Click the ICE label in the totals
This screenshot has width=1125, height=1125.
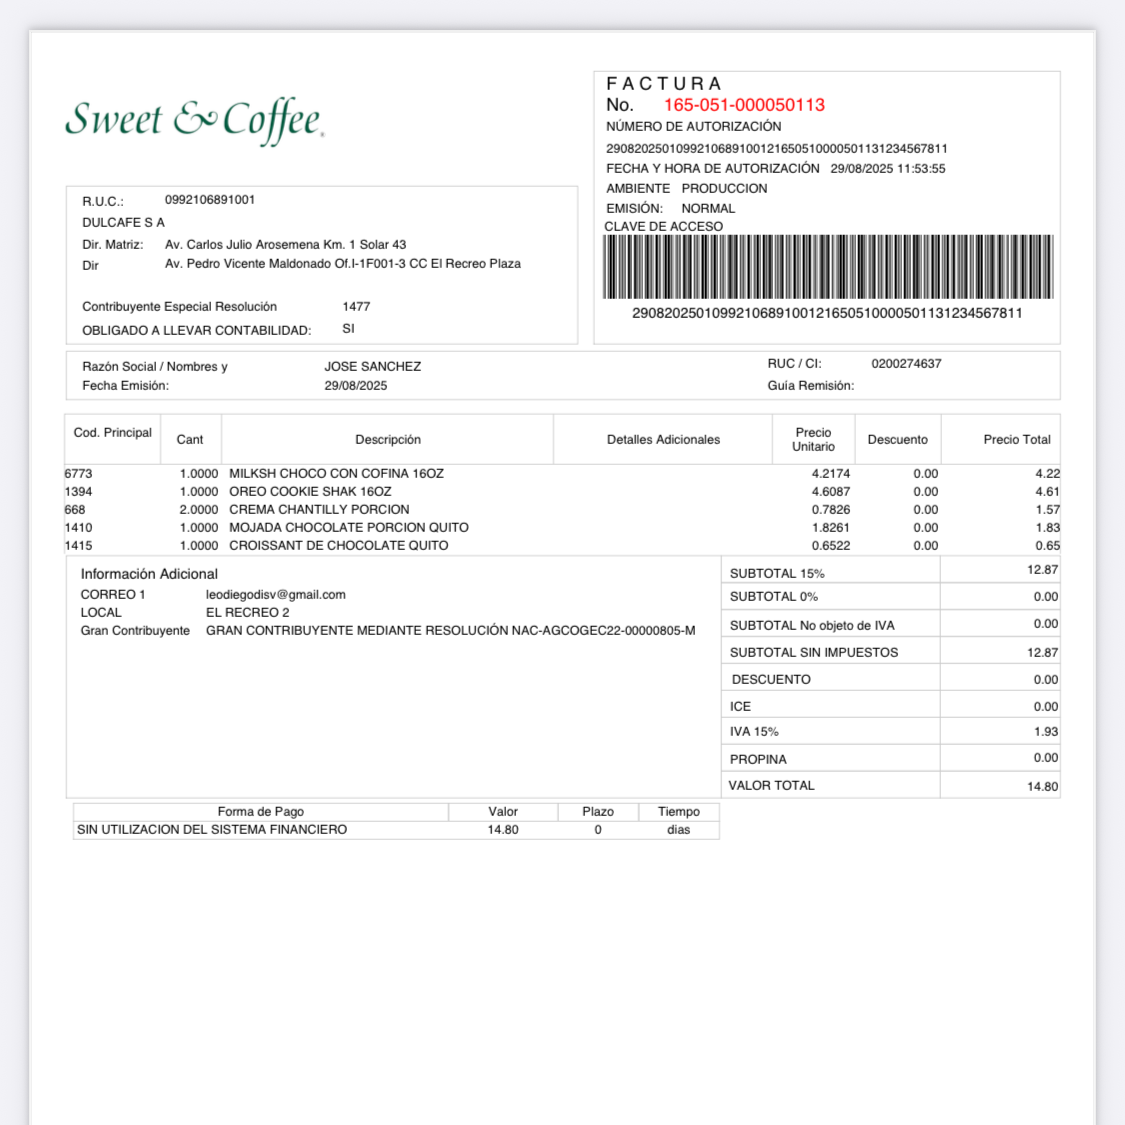tap(740, 706)
